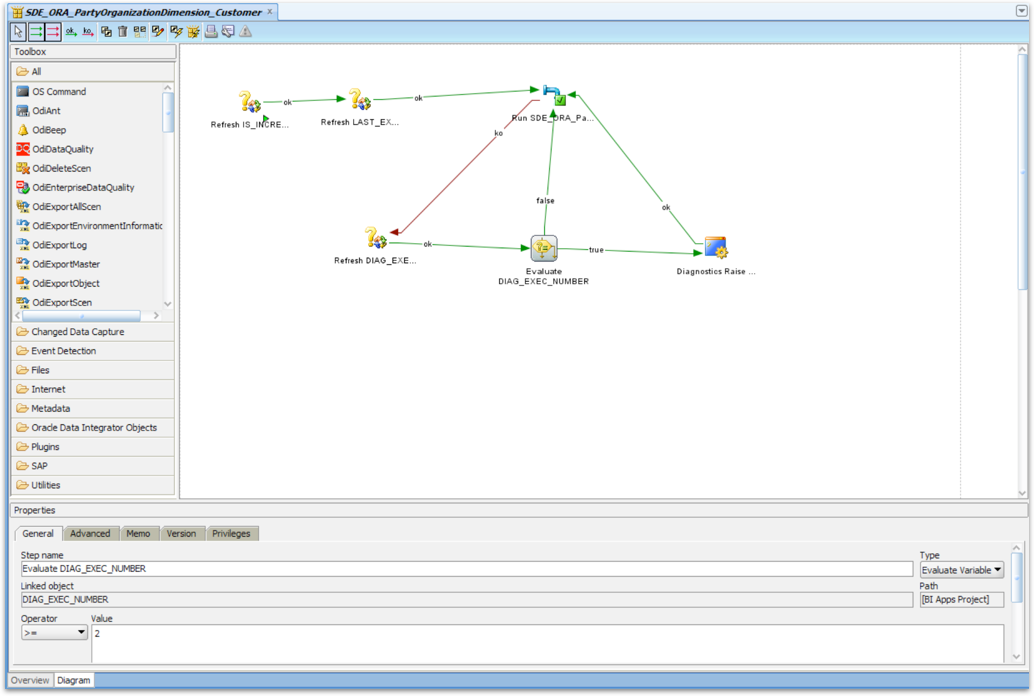Open the Operator dropdown showing >=
This screenshot has height=696, width=1034.
click(52, 631)
